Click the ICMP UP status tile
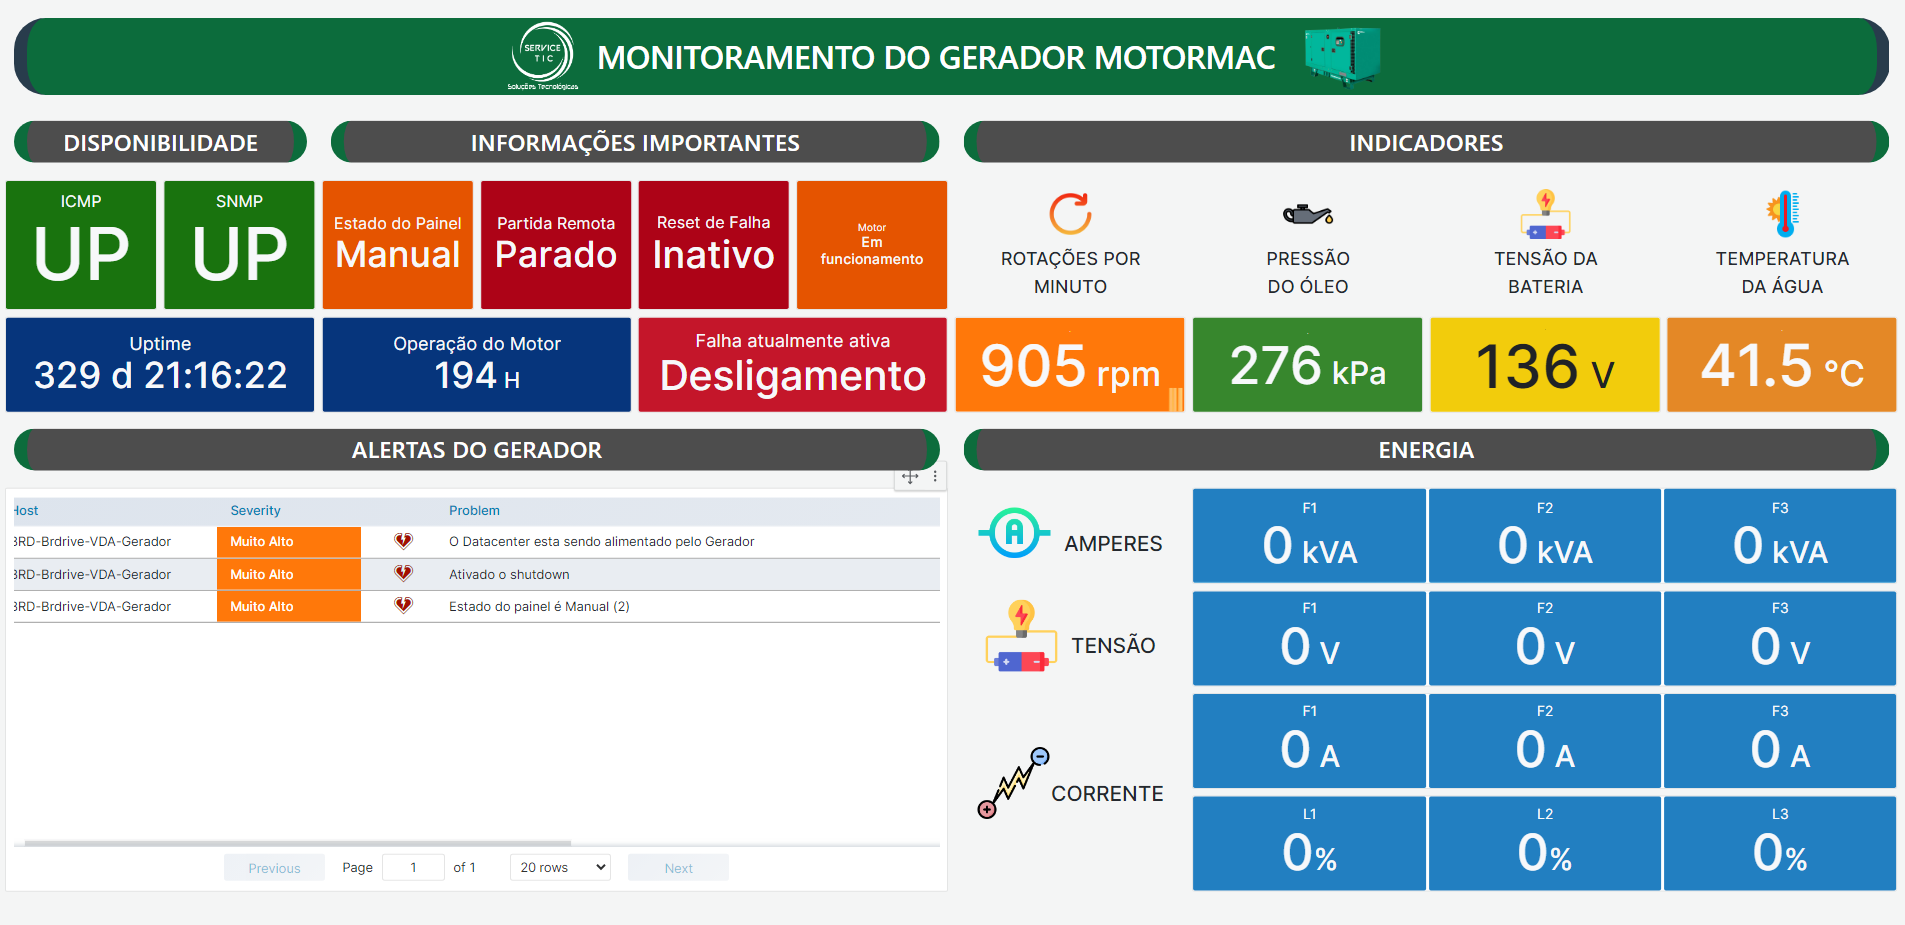1905x925 pixels. [x=81, y=245]
